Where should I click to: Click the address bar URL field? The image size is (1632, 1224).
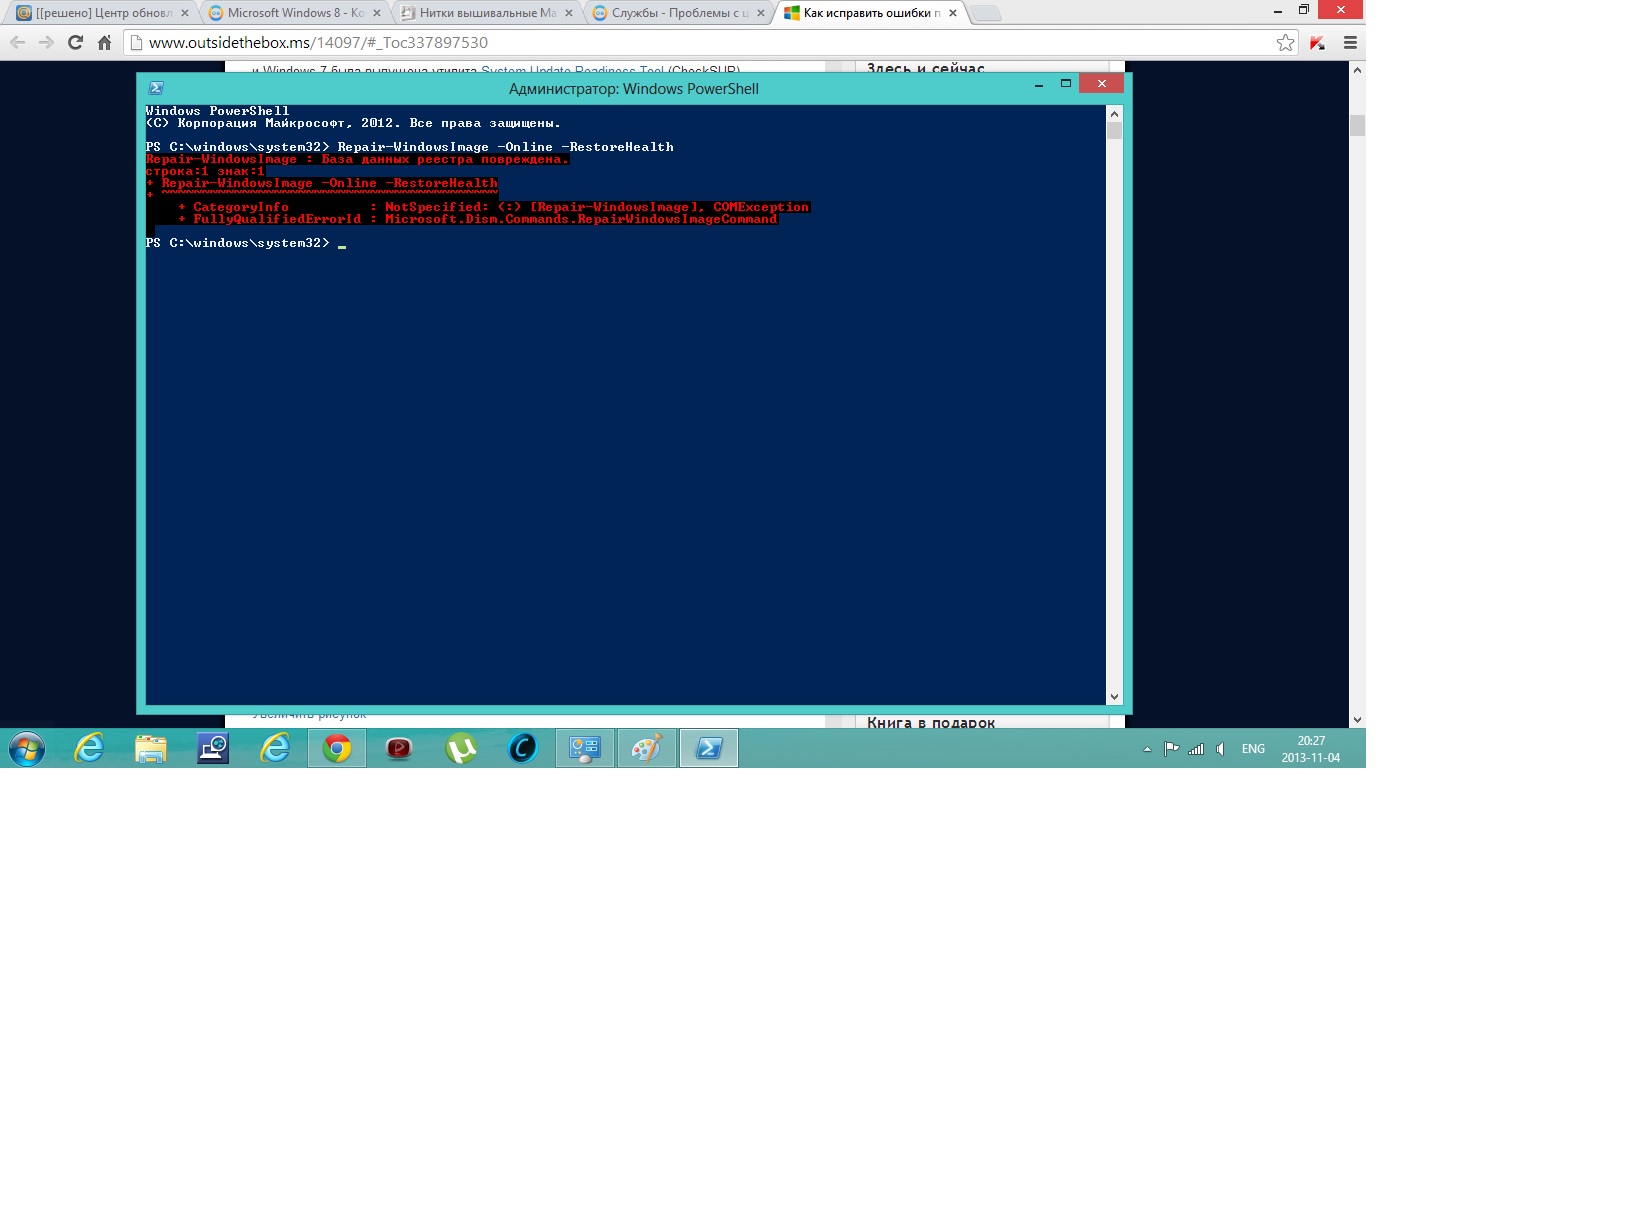700,43
